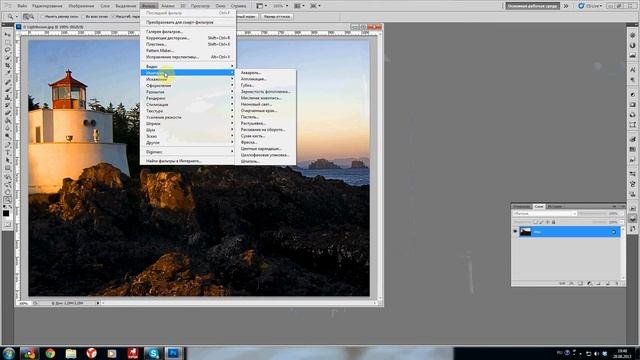Open Skype from the taskbar
The height and width of the screenshot is (360, 640).
point(153,353)
